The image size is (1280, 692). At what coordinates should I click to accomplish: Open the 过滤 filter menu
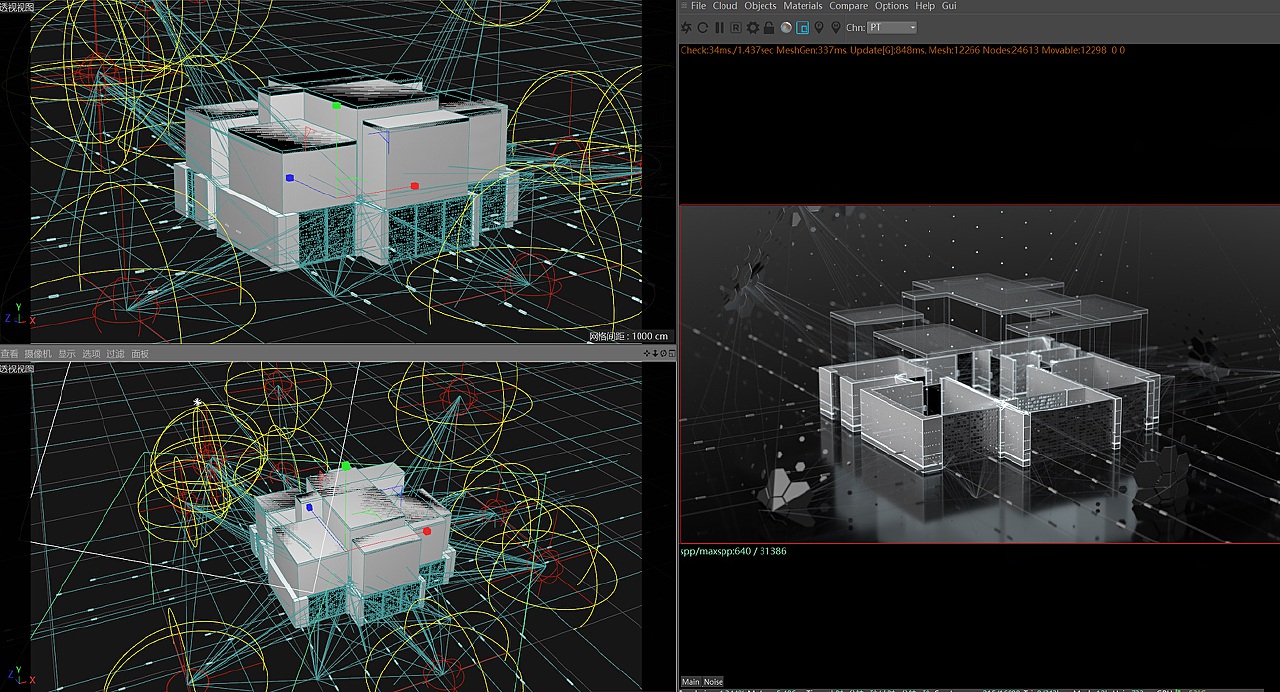click(115, 354)
